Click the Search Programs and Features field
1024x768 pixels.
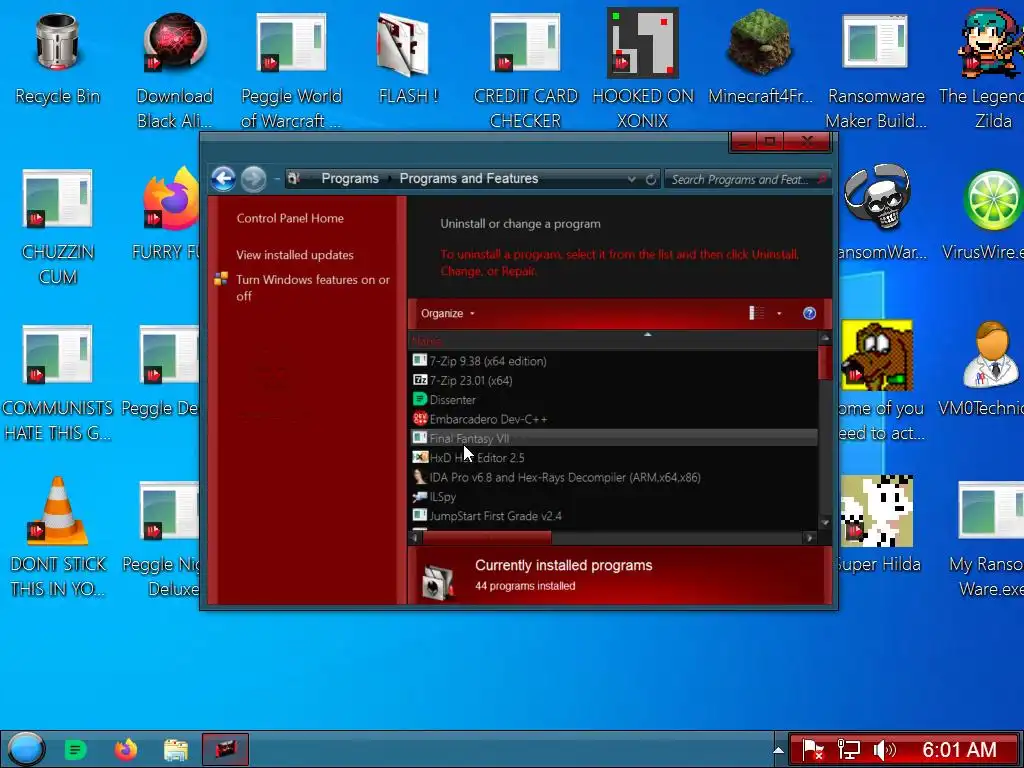coord(747,179)
